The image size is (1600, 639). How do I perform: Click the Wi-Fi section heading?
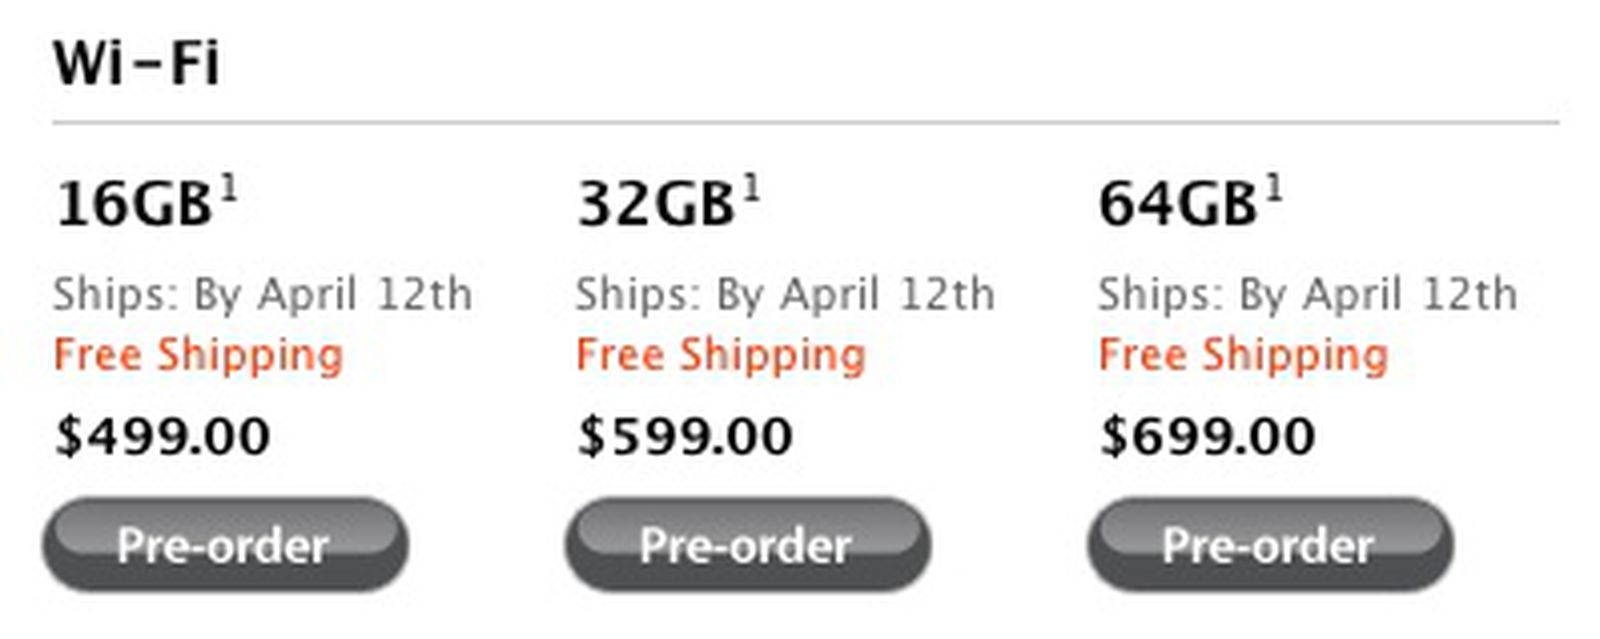(136, 63)
